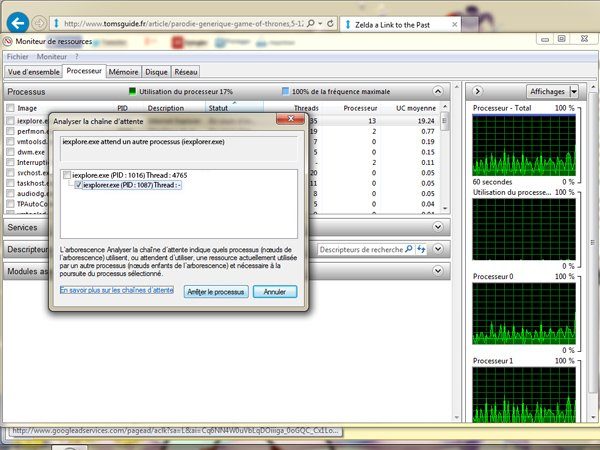
Task: Click the Processeur 0 graph
Action: [524, 314]
